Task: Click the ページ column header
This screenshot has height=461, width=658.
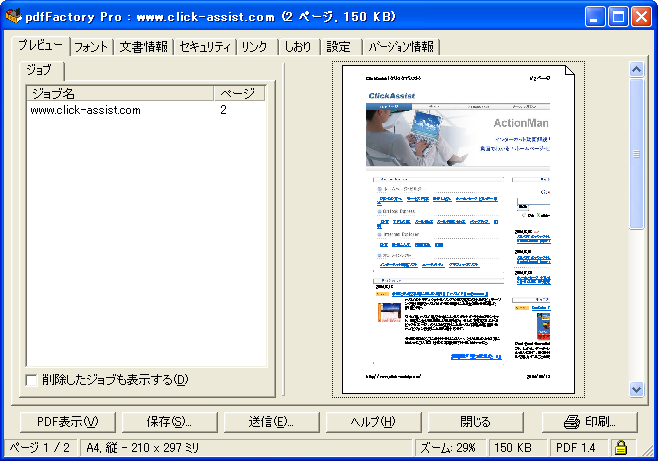Action: click(x=240, y=93)
